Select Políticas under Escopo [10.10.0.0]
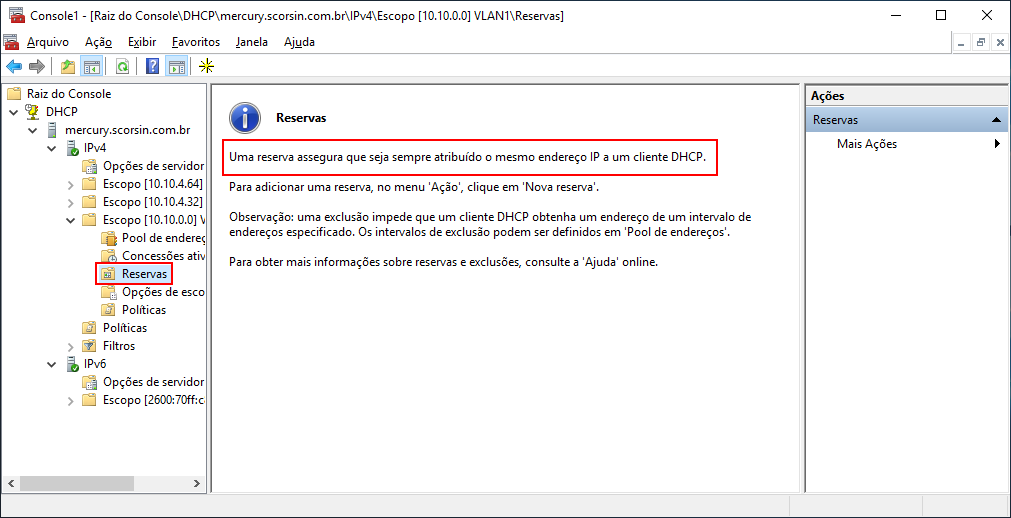 [144, 310]
